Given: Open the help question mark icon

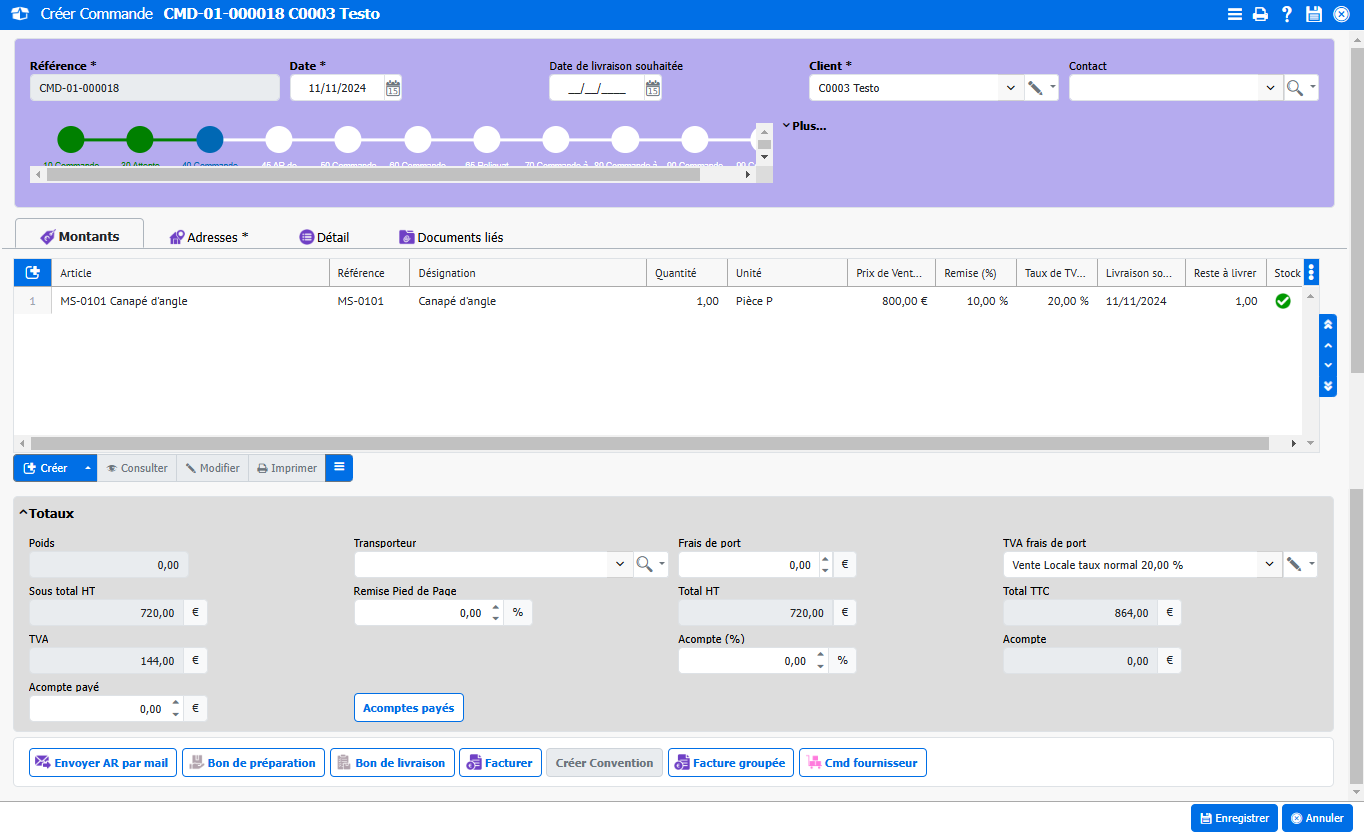Looking at the screenshot, I should [x=1287, y=14].
